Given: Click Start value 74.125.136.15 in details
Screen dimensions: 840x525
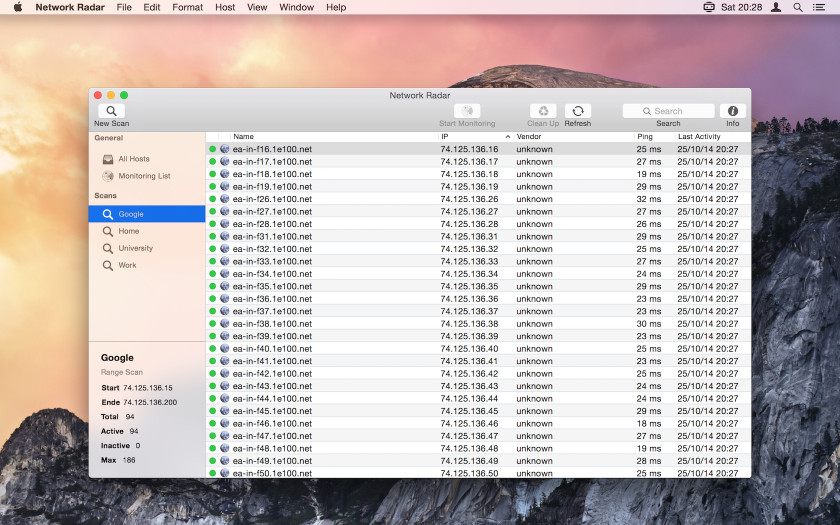Looking at the screenshot, I should click(x=148, y=388).
